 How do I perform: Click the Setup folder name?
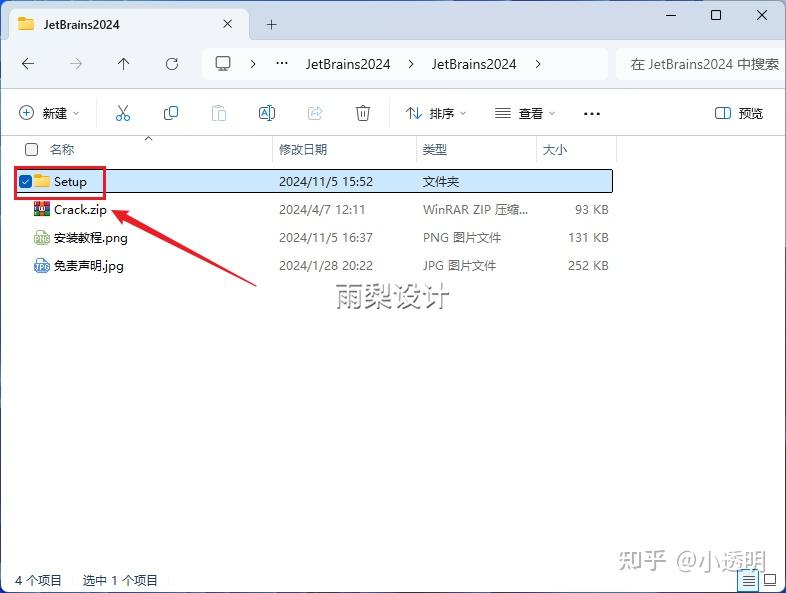(x=70, y=181)
